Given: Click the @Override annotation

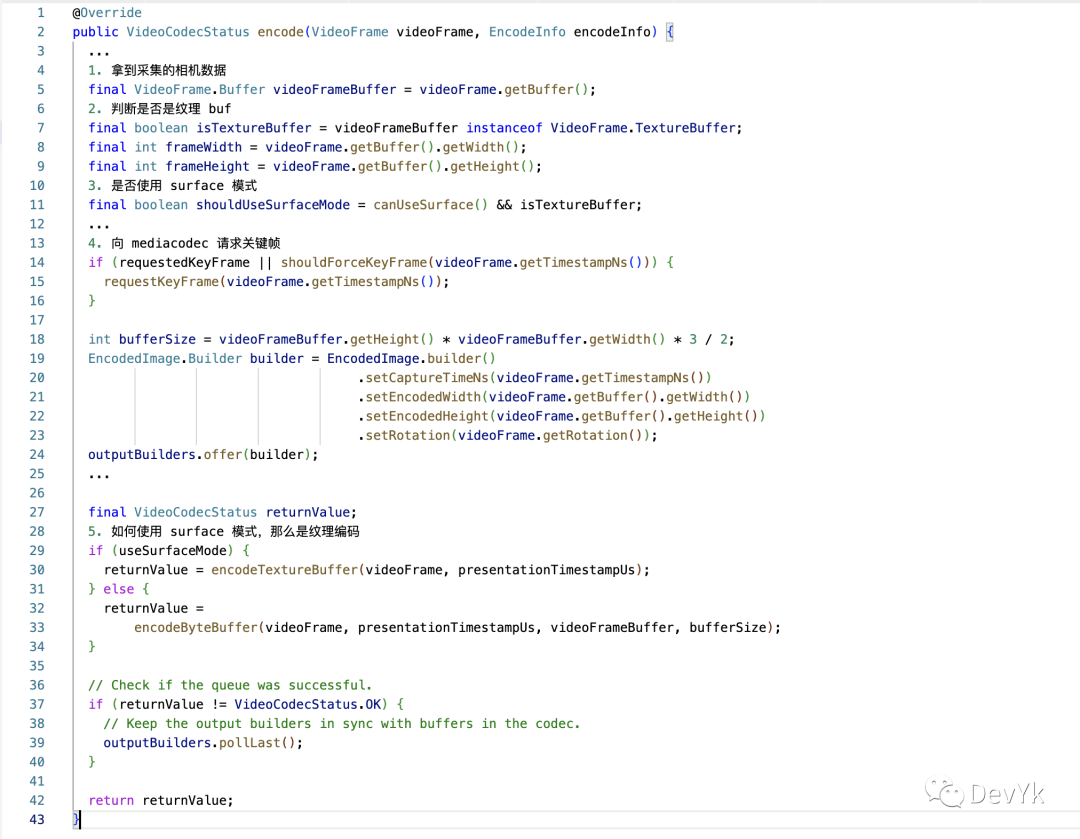Looking at the screenshot, I should click(x=107, y=13).
